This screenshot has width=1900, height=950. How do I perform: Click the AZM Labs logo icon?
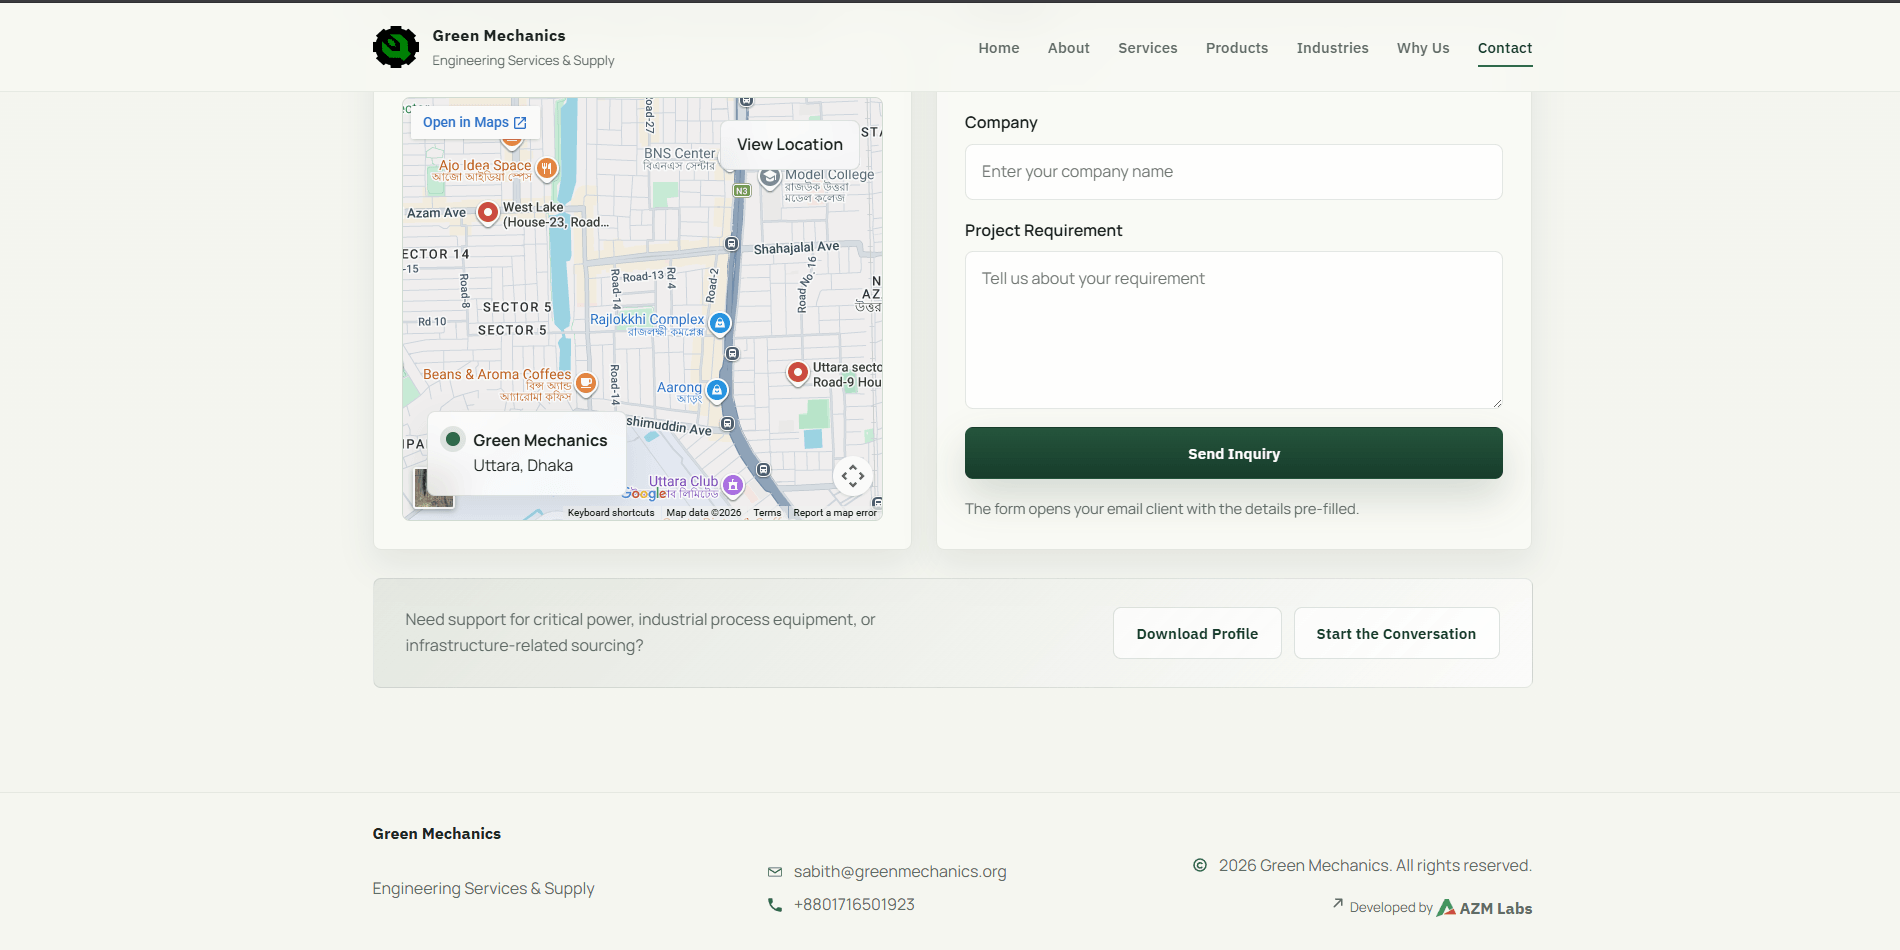point(1446,908)
